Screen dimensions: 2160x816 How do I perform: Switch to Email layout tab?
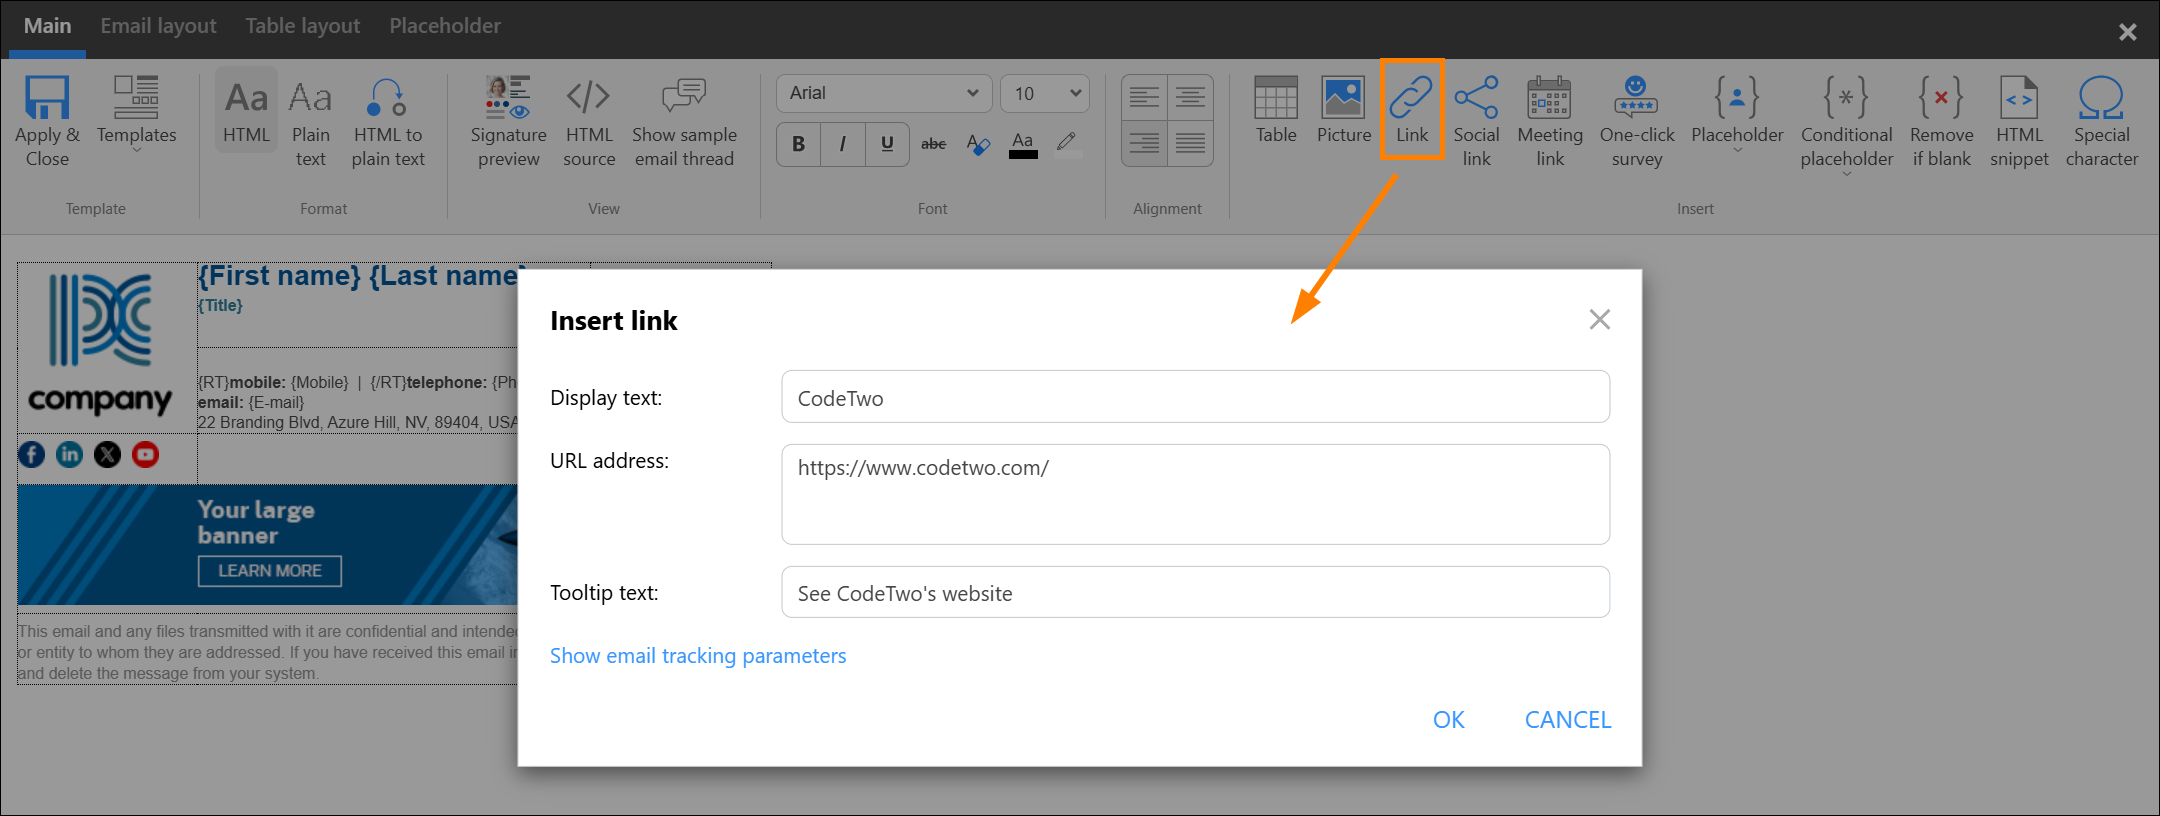point(158,26)
